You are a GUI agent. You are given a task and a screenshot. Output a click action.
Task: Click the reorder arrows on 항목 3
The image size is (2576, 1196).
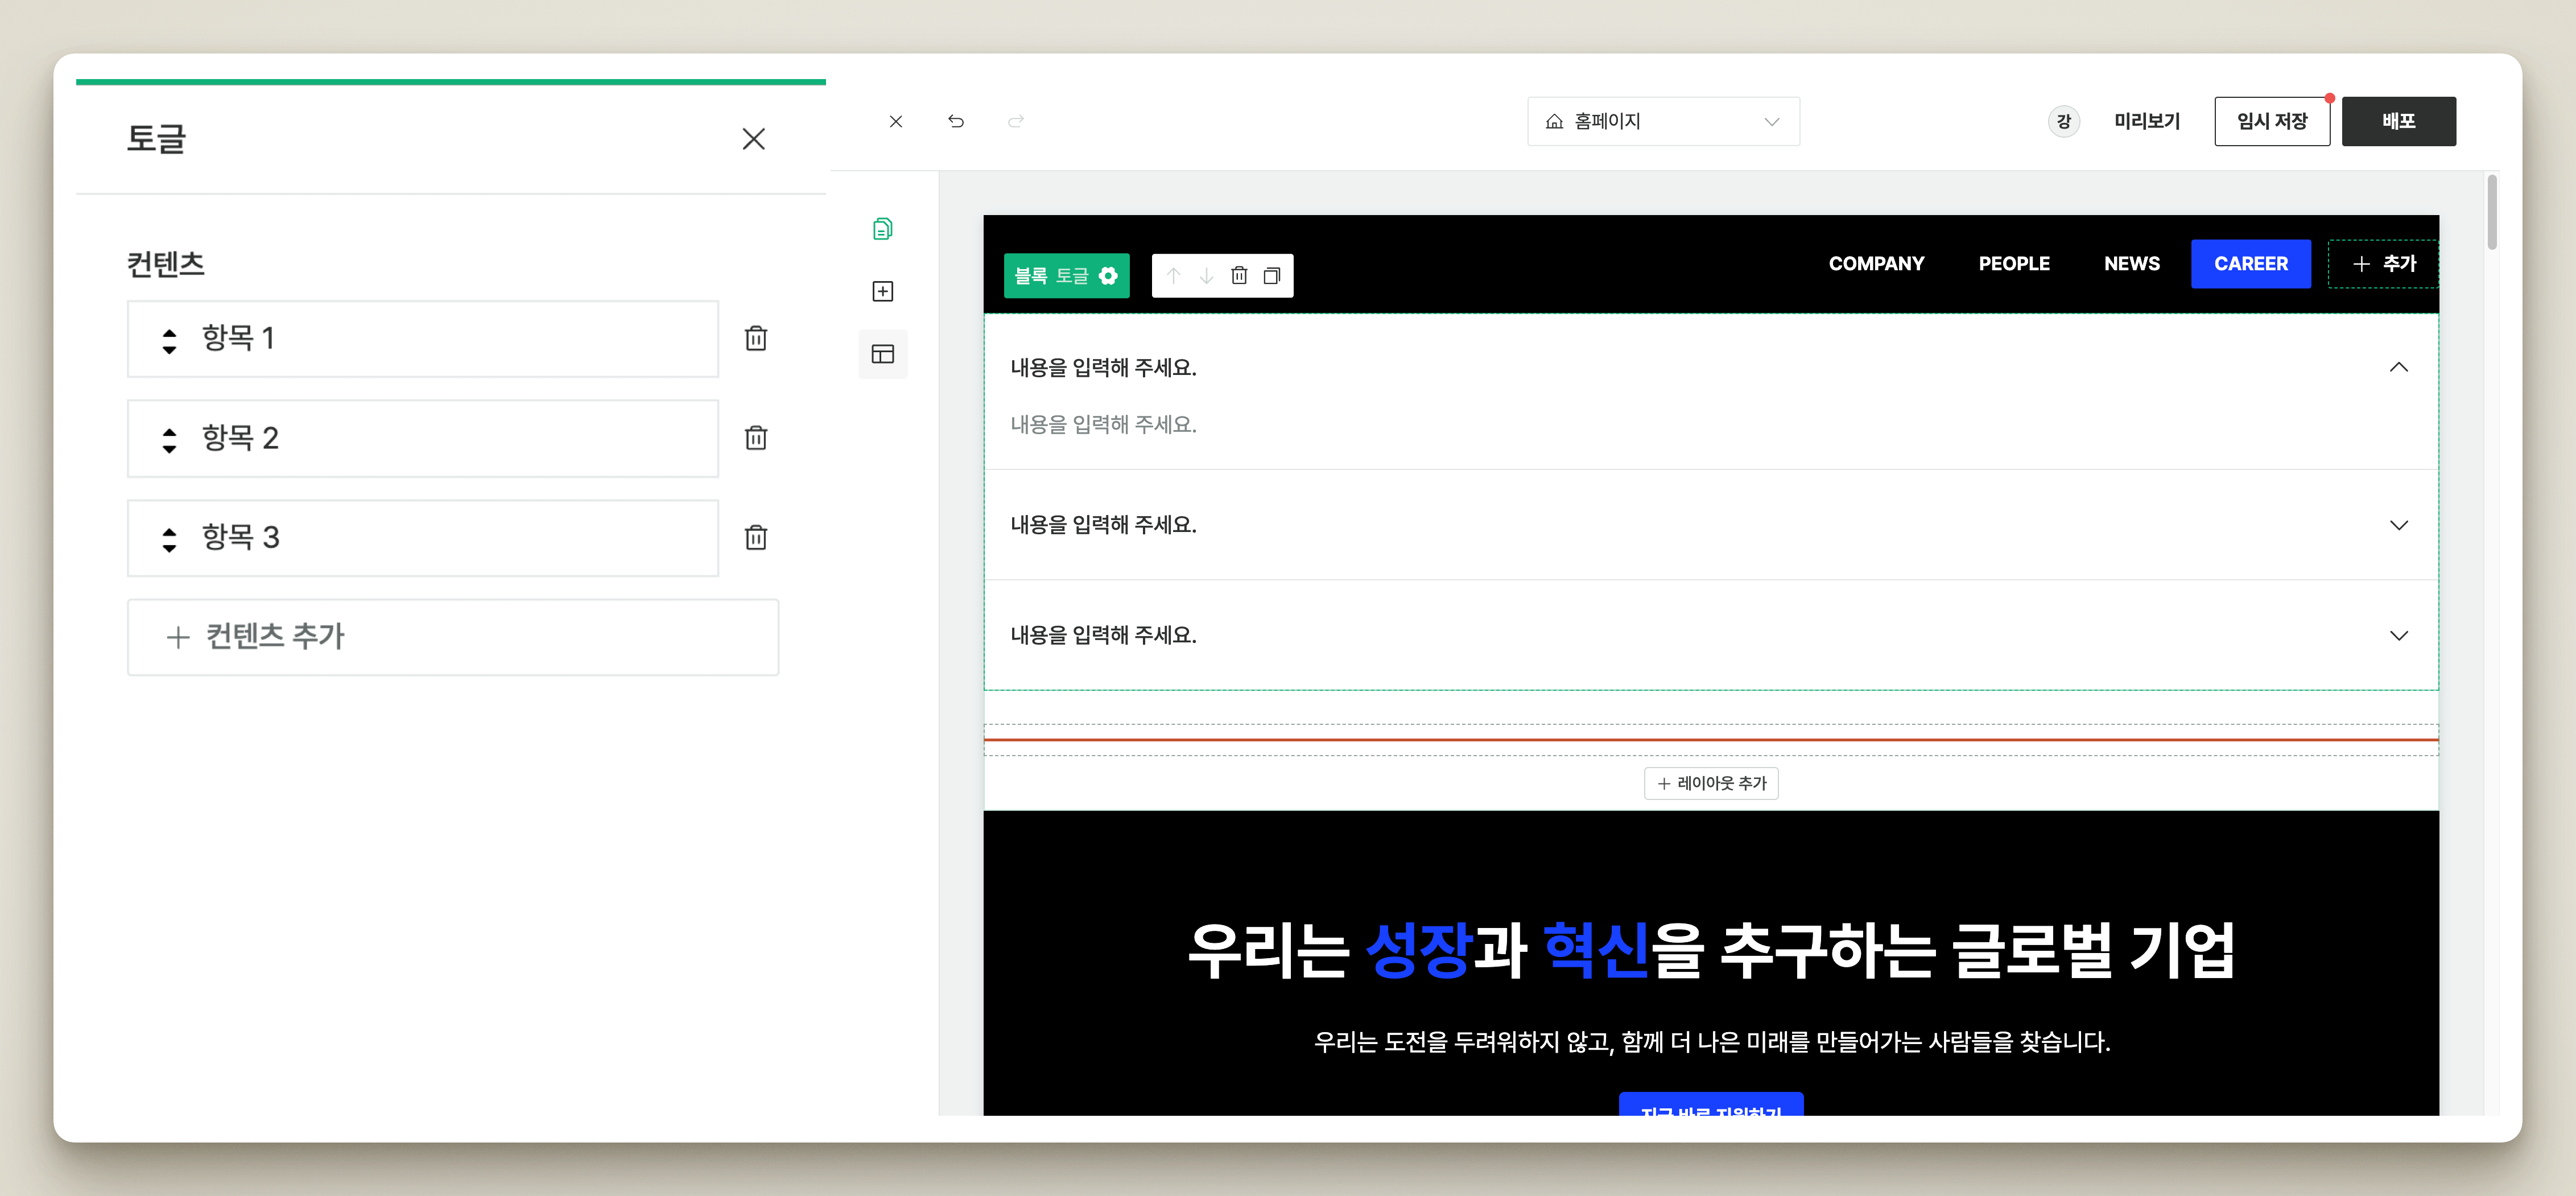[169, 540]
